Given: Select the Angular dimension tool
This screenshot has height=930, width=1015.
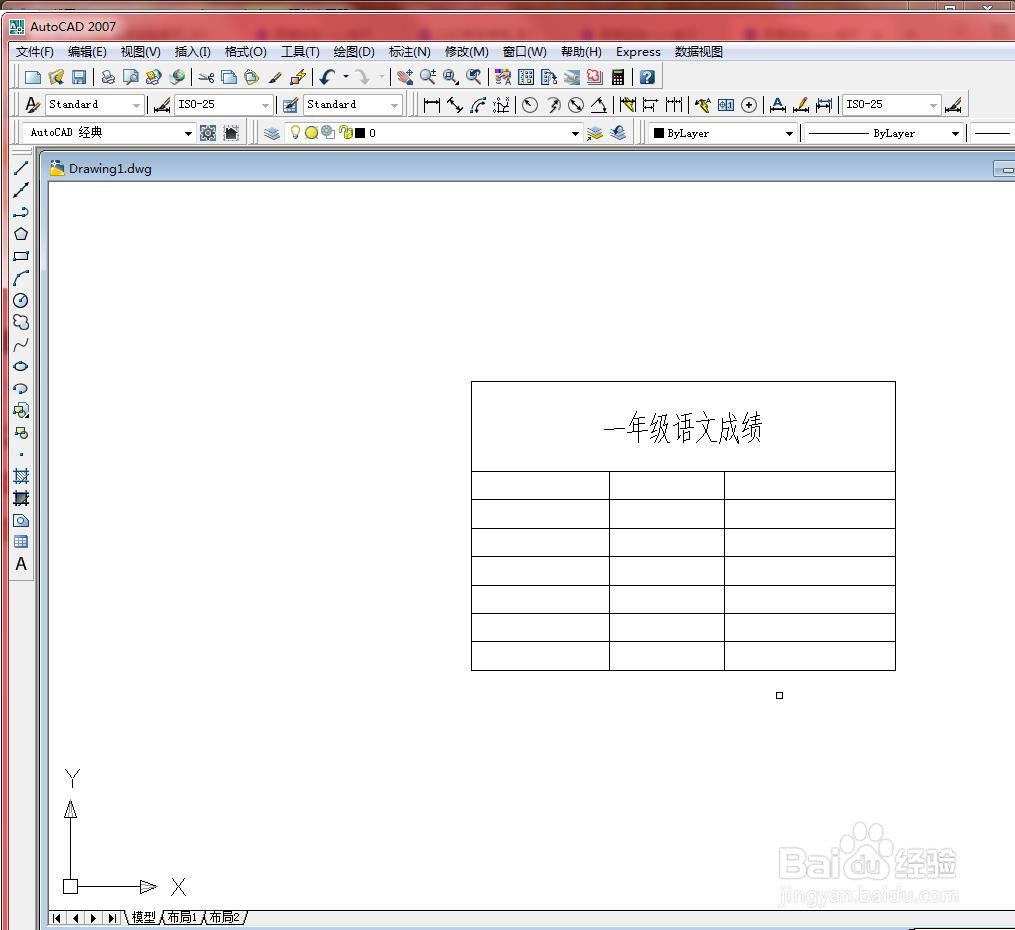Looking at the screenshot, I should [x=599, y=105].
